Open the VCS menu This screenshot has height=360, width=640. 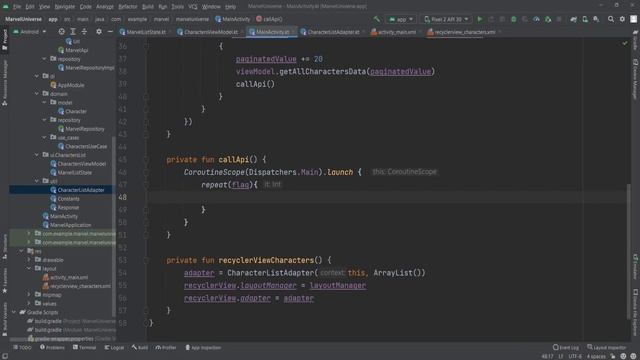pos(193,7)
